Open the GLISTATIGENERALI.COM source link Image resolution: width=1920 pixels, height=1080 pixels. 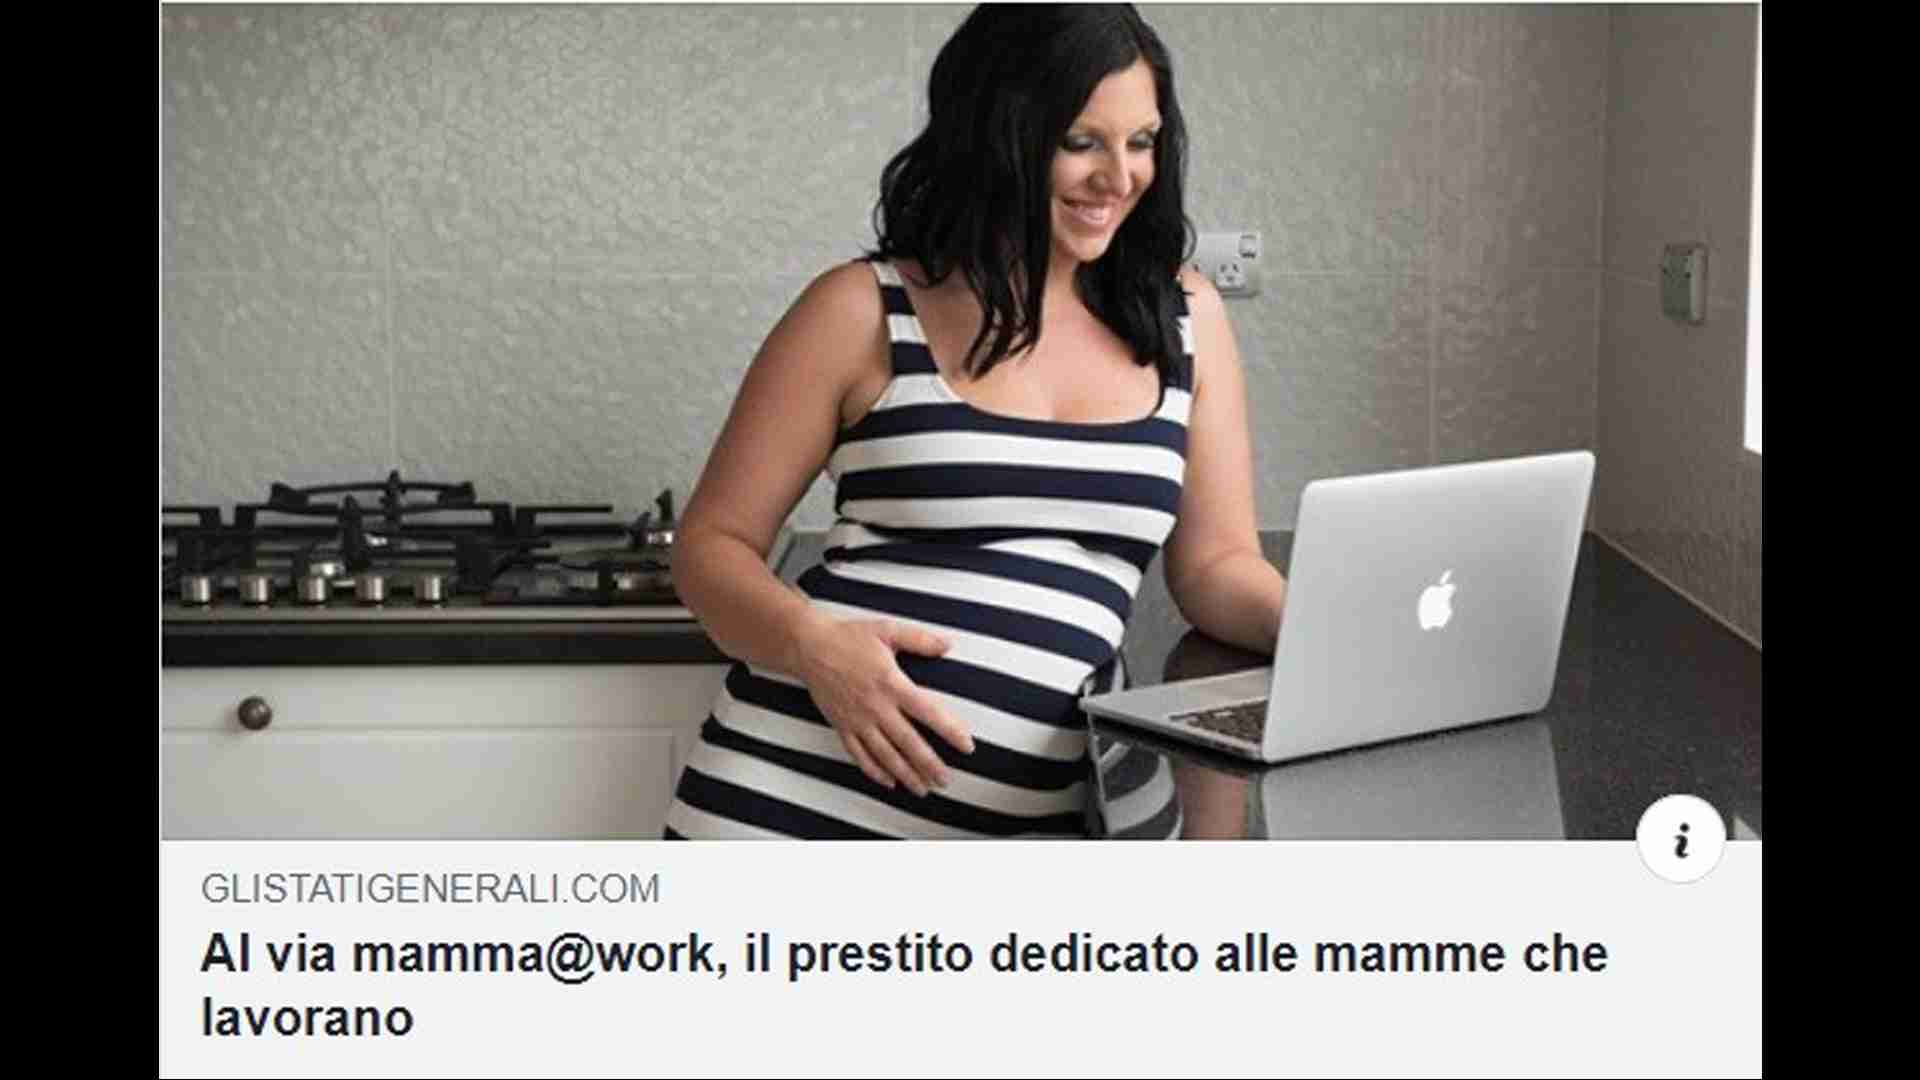[430, 888]
